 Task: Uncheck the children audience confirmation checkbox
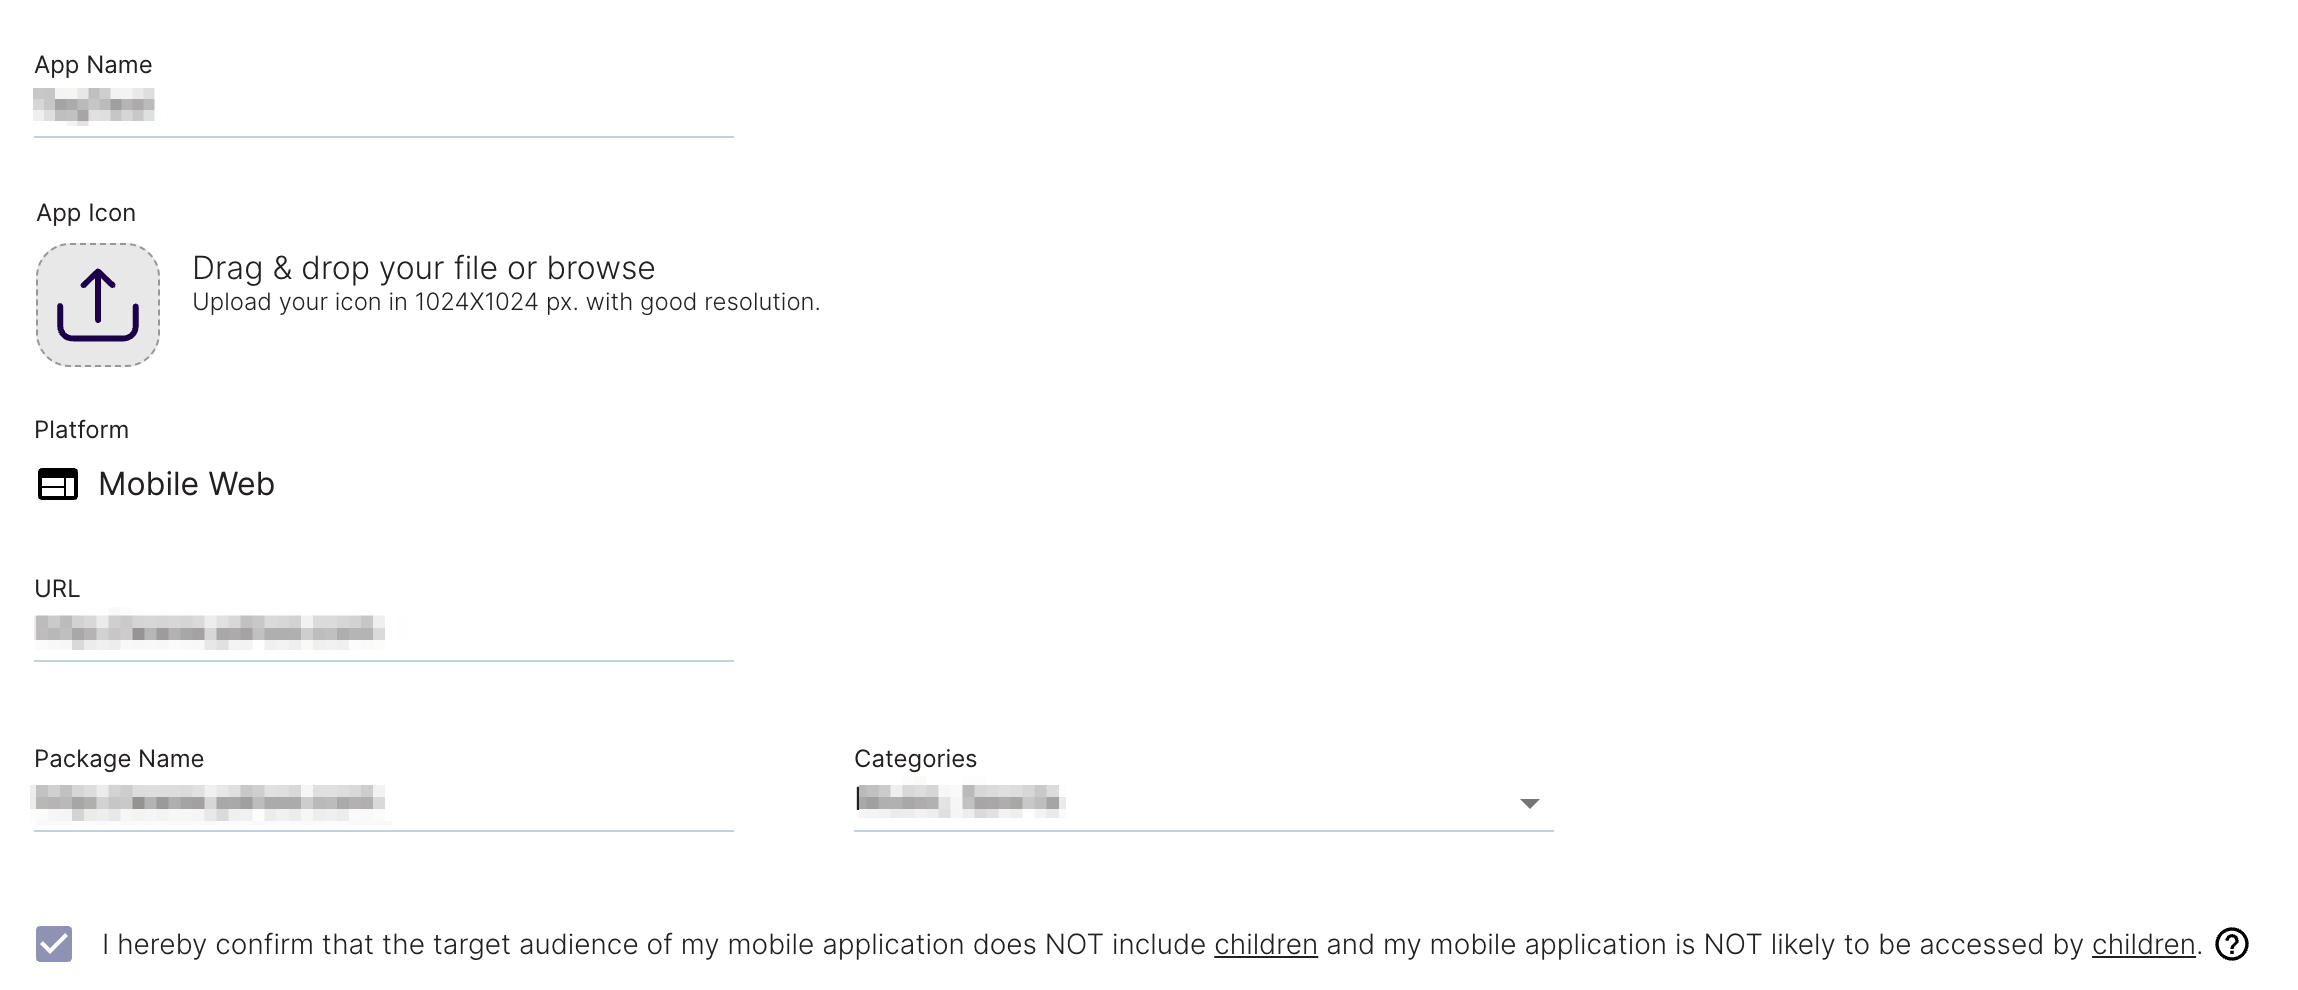pos(54,944)
